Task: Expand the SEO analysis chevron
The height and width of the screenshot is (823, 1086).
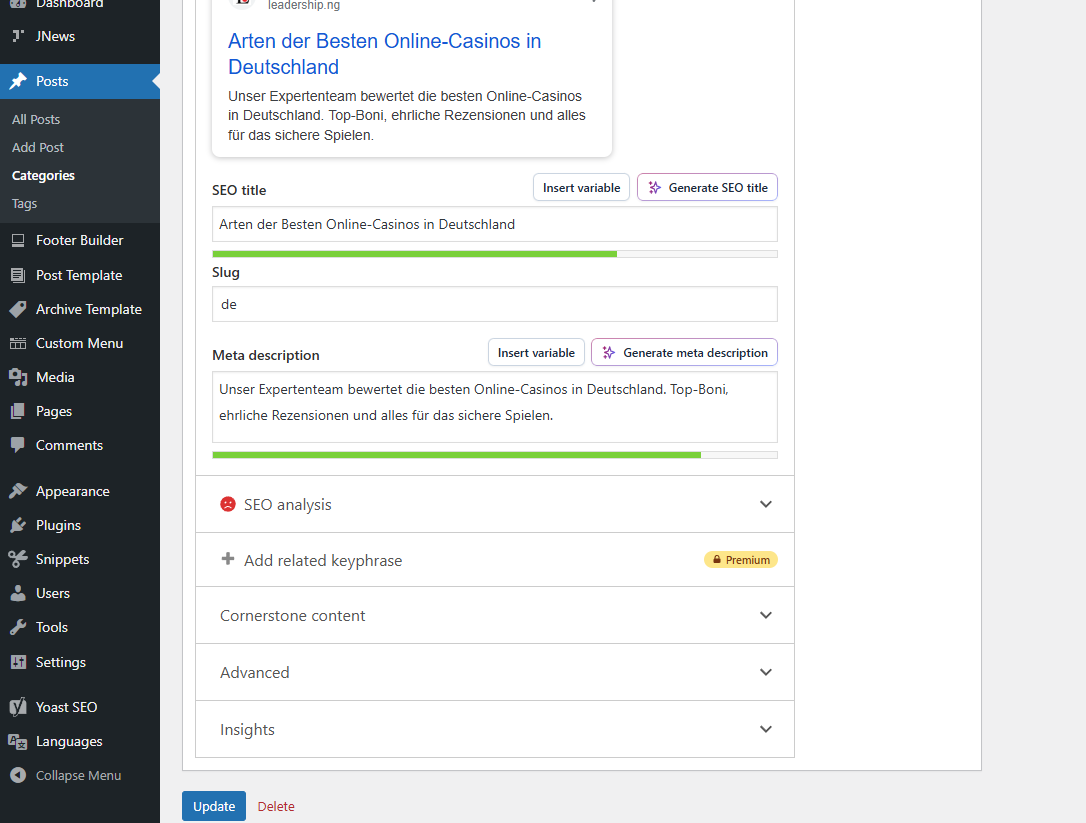Action: point(765,504)
